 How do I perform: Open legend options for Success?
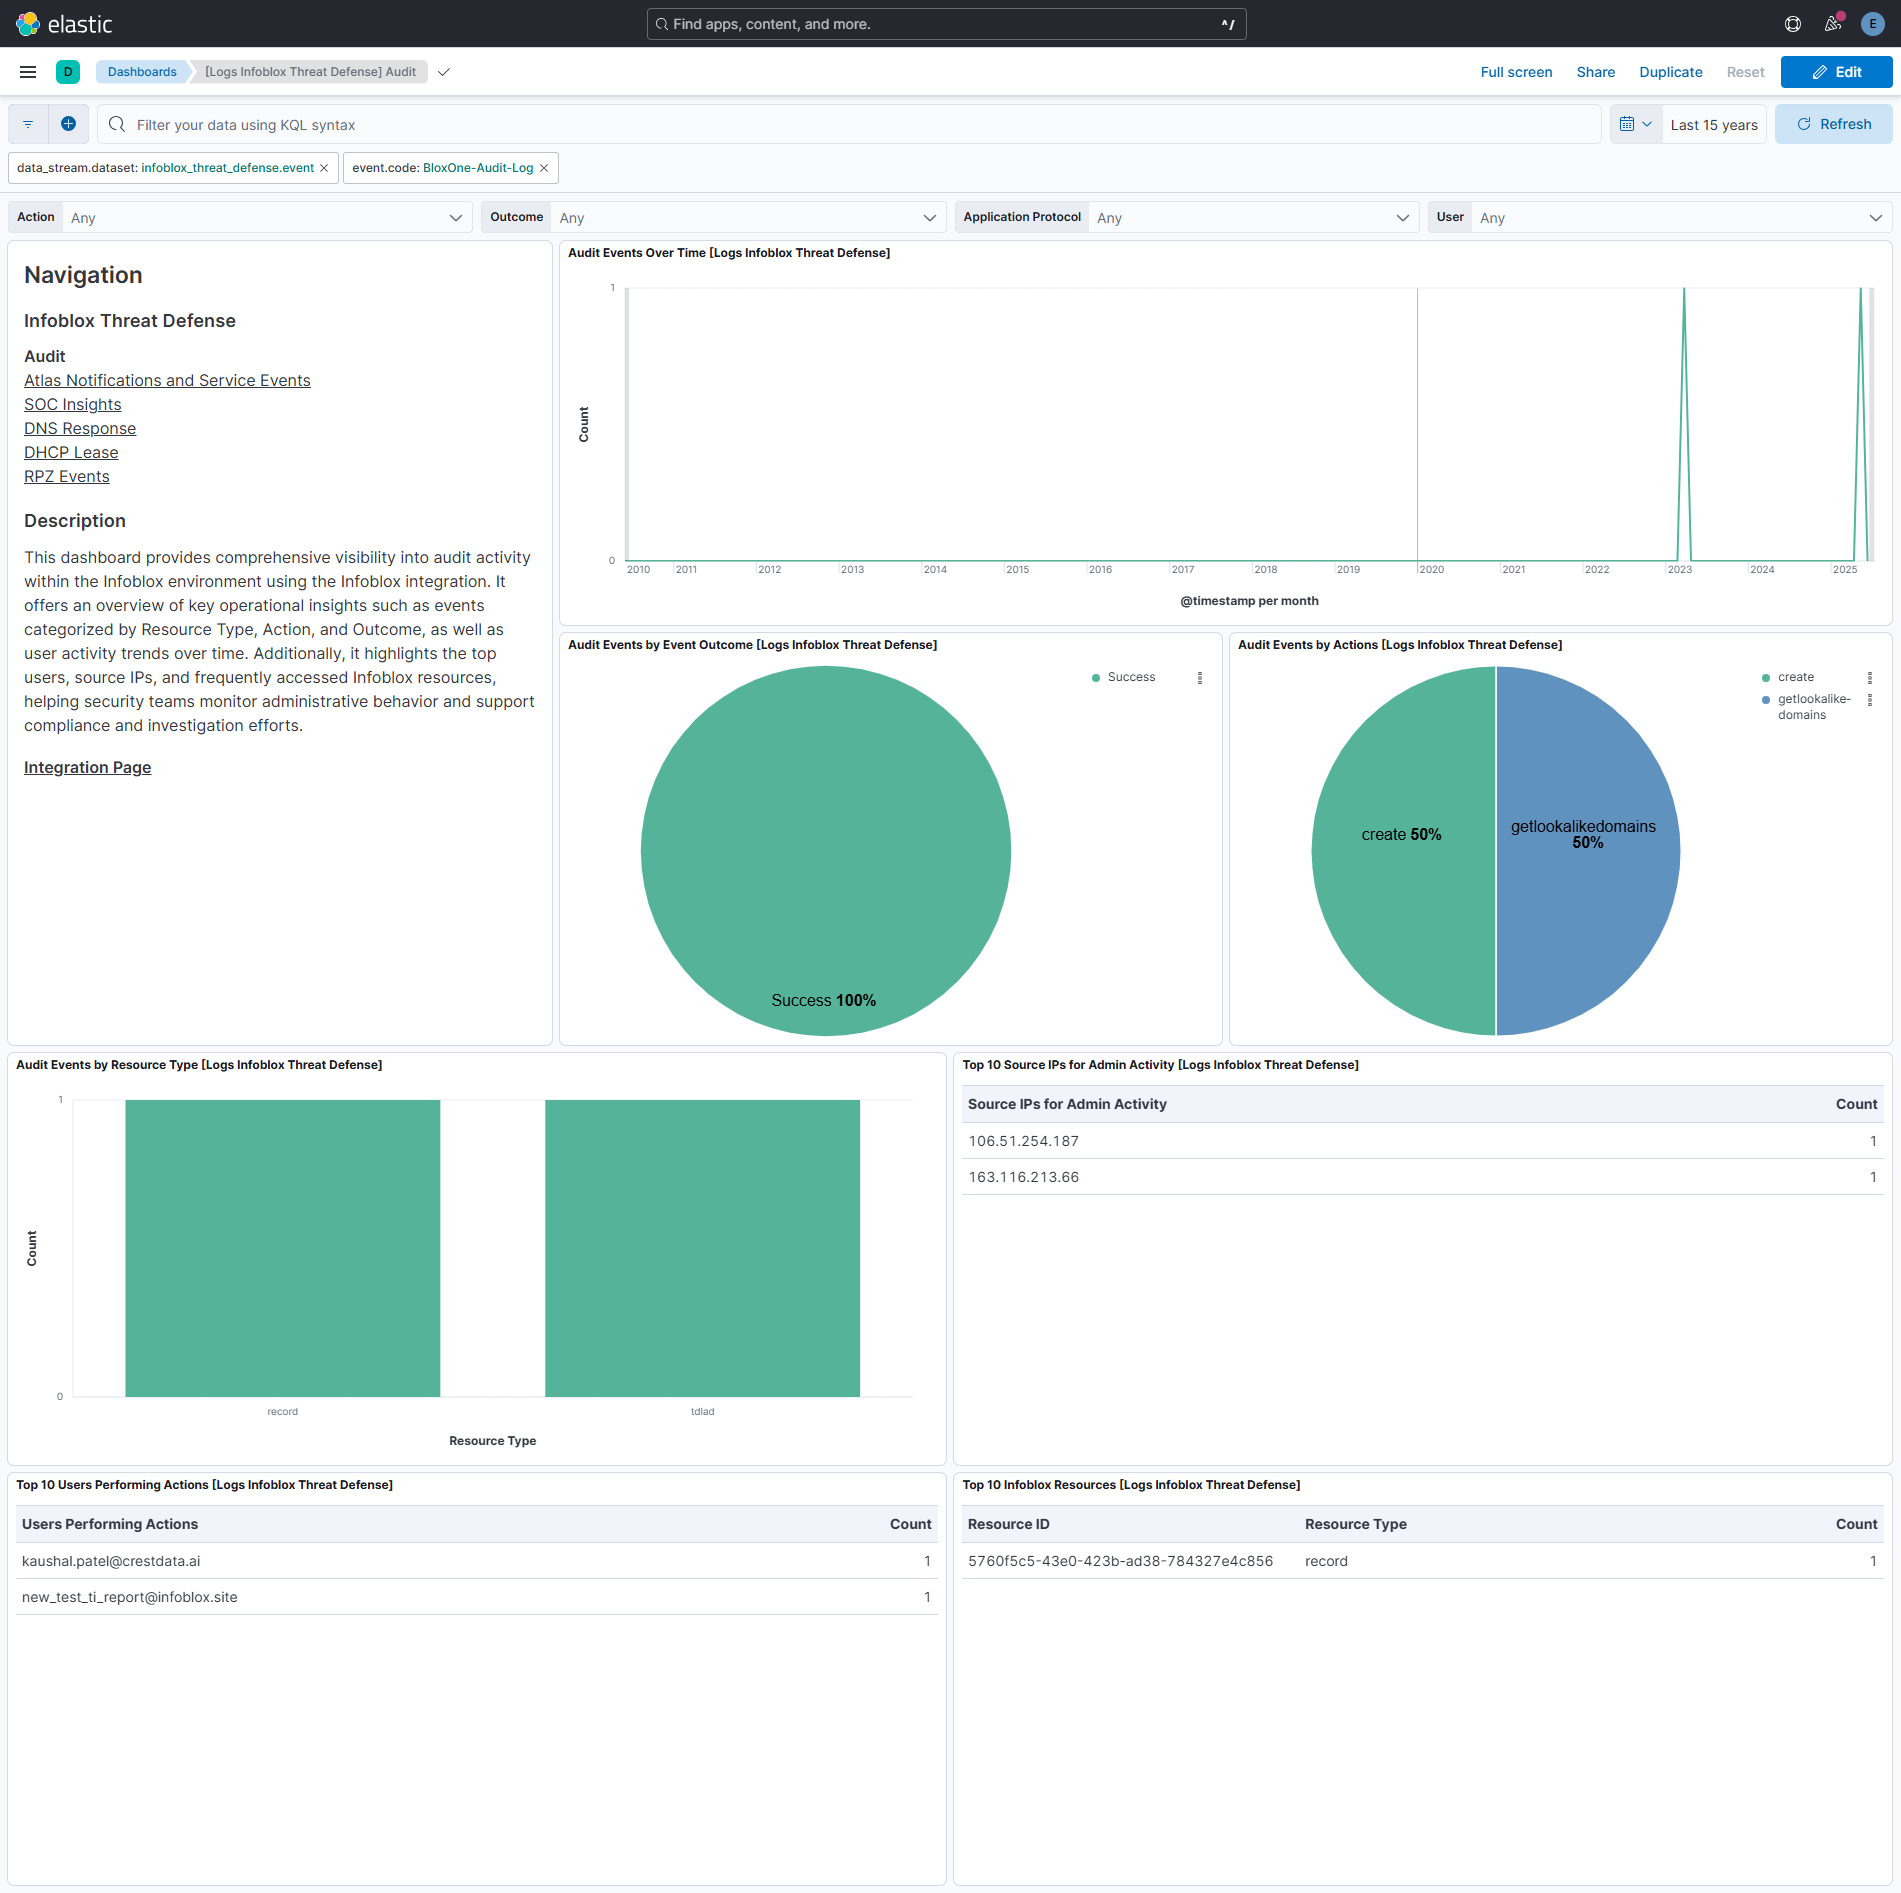[1200, 678]
